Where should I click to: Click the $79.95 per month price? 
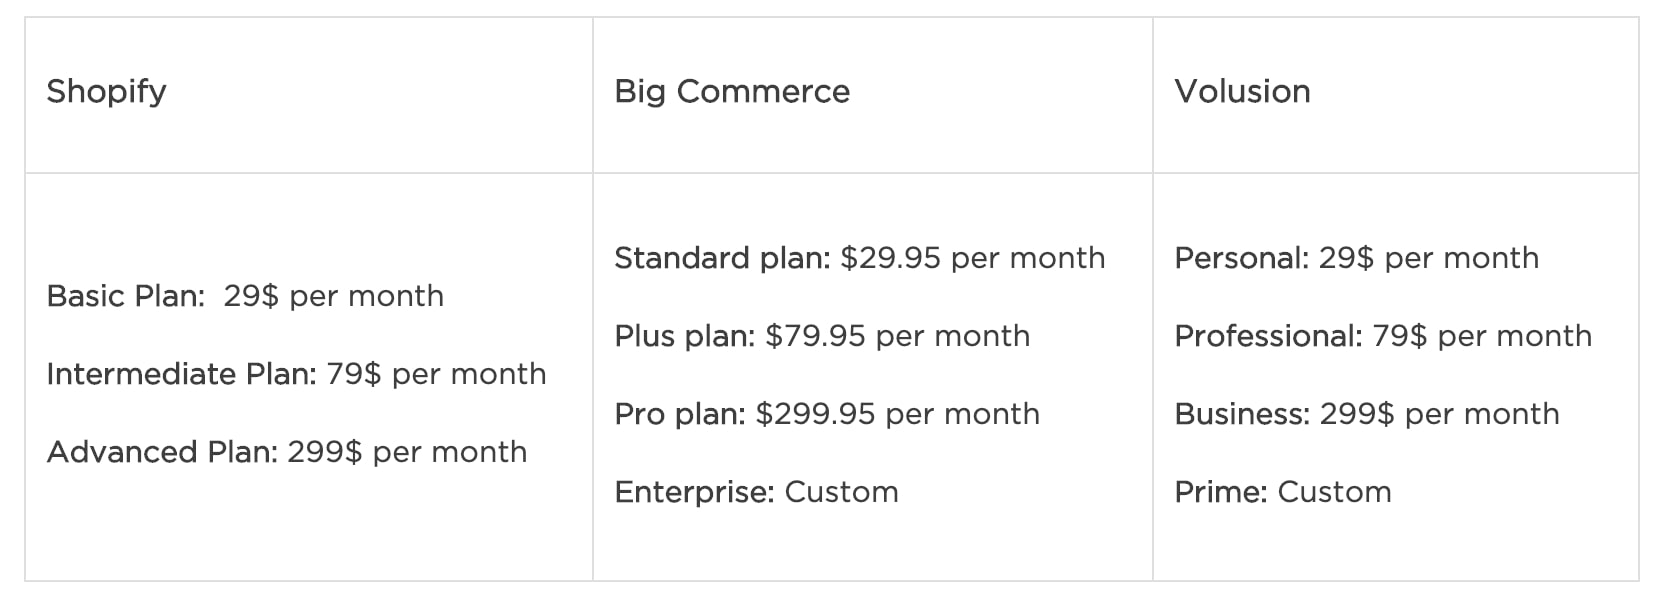tap(897, 337)
